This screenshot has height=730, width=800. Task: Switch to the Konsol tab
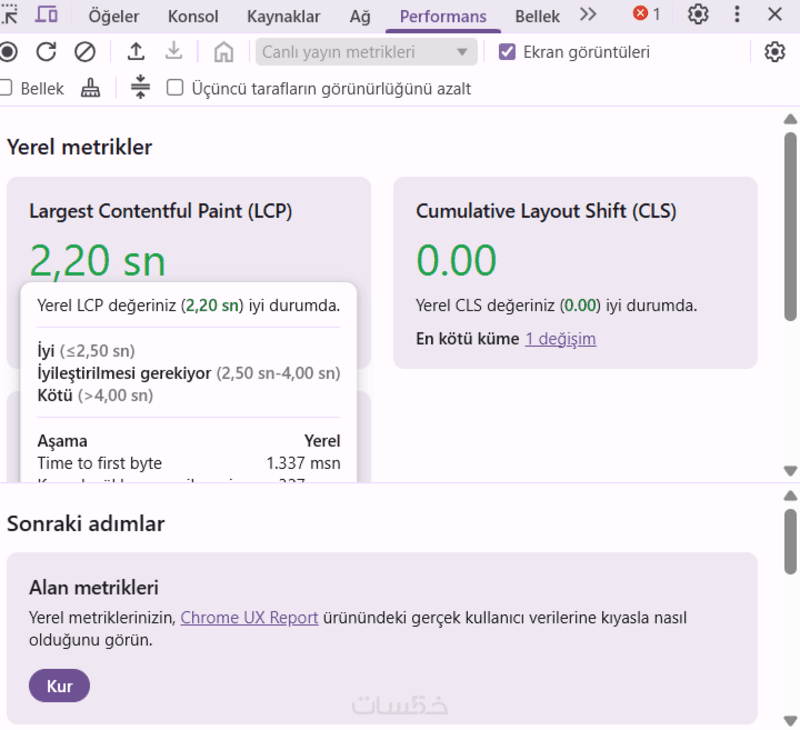coord(193,16)
